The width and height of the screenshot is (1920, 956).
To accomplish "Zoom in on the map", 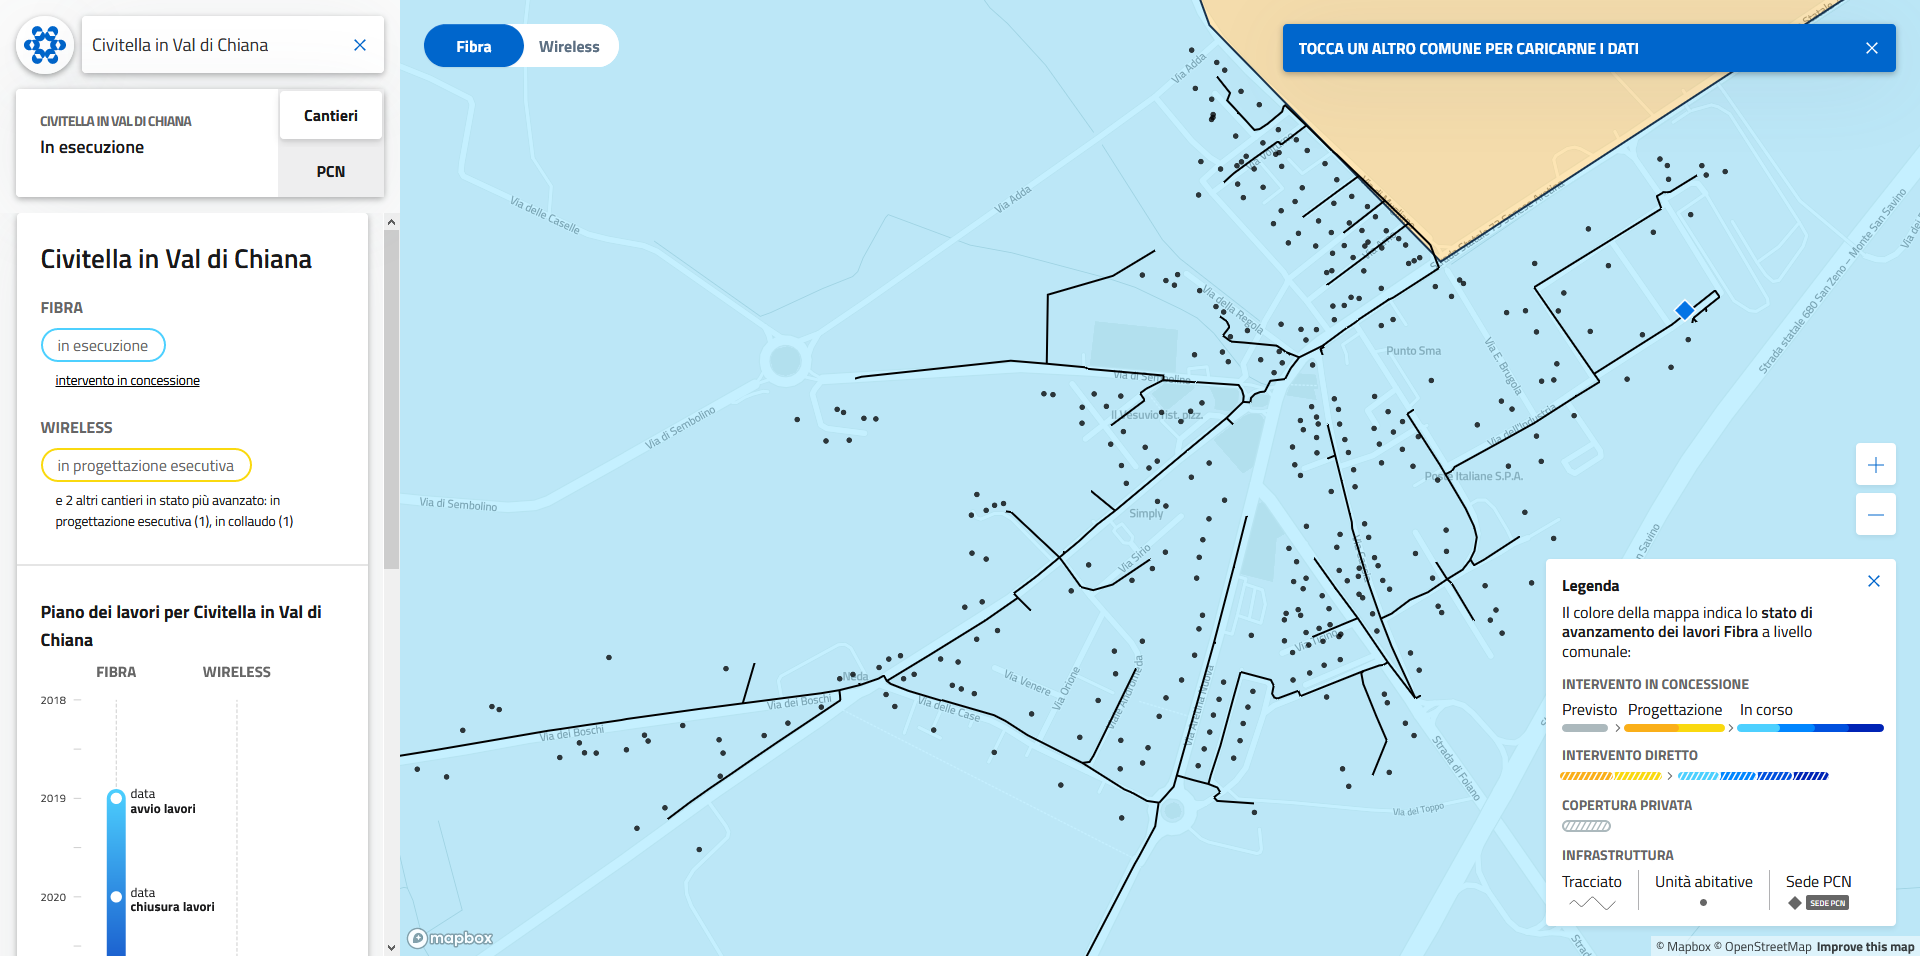I will [1876, 465].
